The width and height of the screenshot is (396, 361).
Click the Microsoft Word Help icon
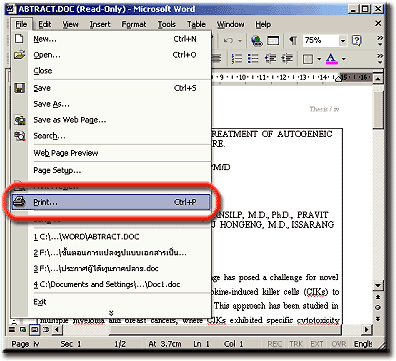(357, 41)
